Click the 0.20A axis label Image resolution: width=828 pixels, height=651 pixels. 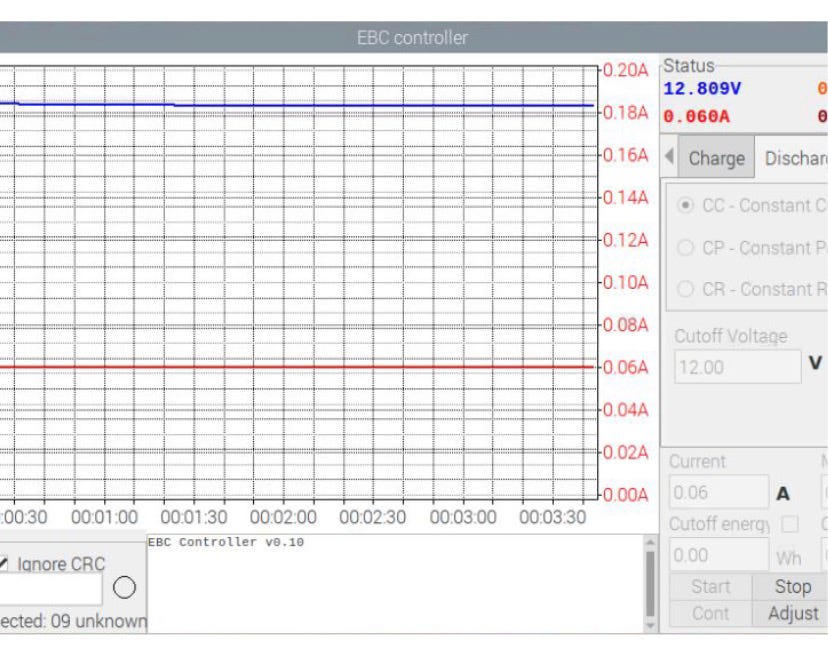[x=625, y=70]
